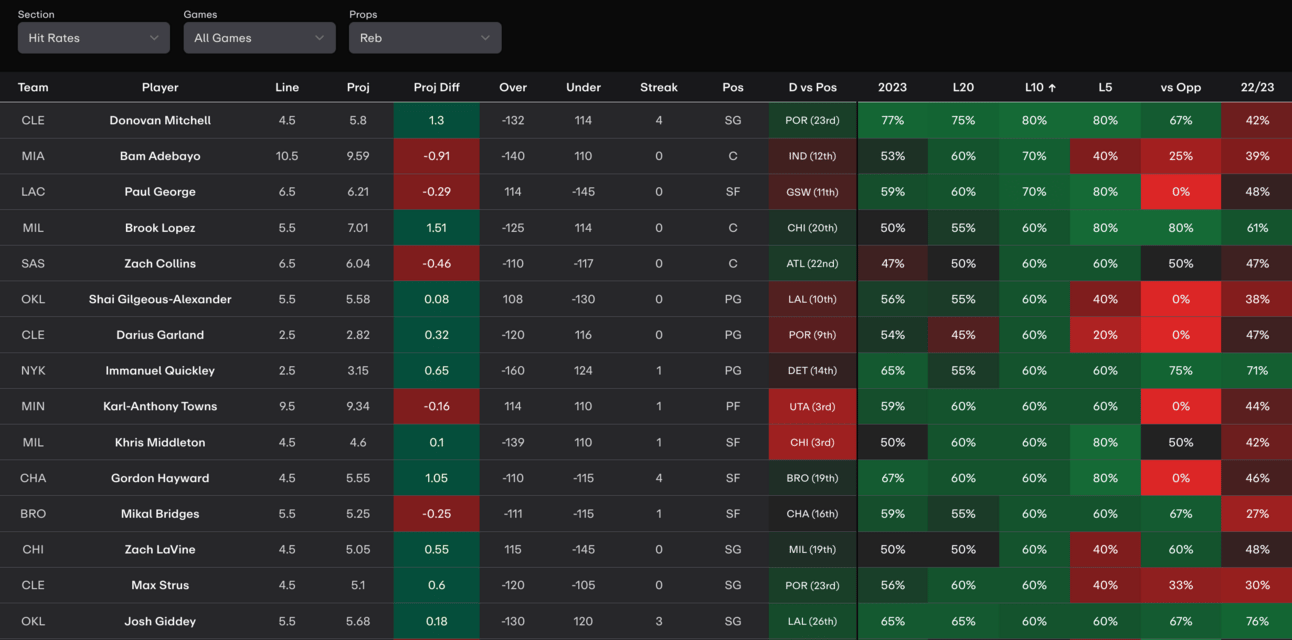Click Shai Gilgeous-Alexander's name
Image resolution: width=1292 pixels, height=640 pixels.
tap(160, 299)
